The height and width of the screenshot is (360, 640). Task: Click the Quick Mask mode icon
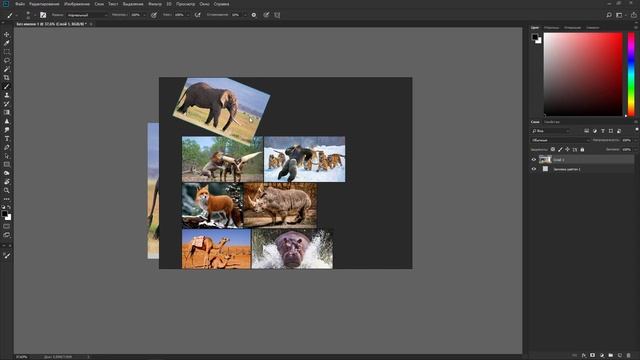click(7, 226)
